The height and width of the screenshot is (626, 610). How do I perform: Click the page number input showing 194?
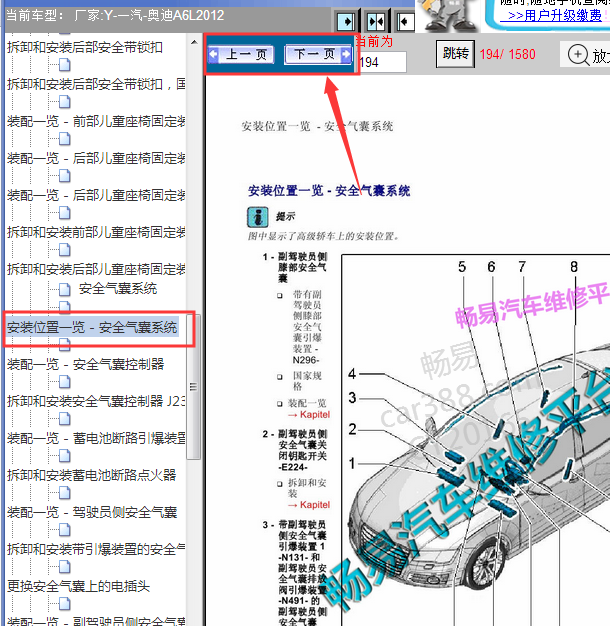click(x=382, y=62)
